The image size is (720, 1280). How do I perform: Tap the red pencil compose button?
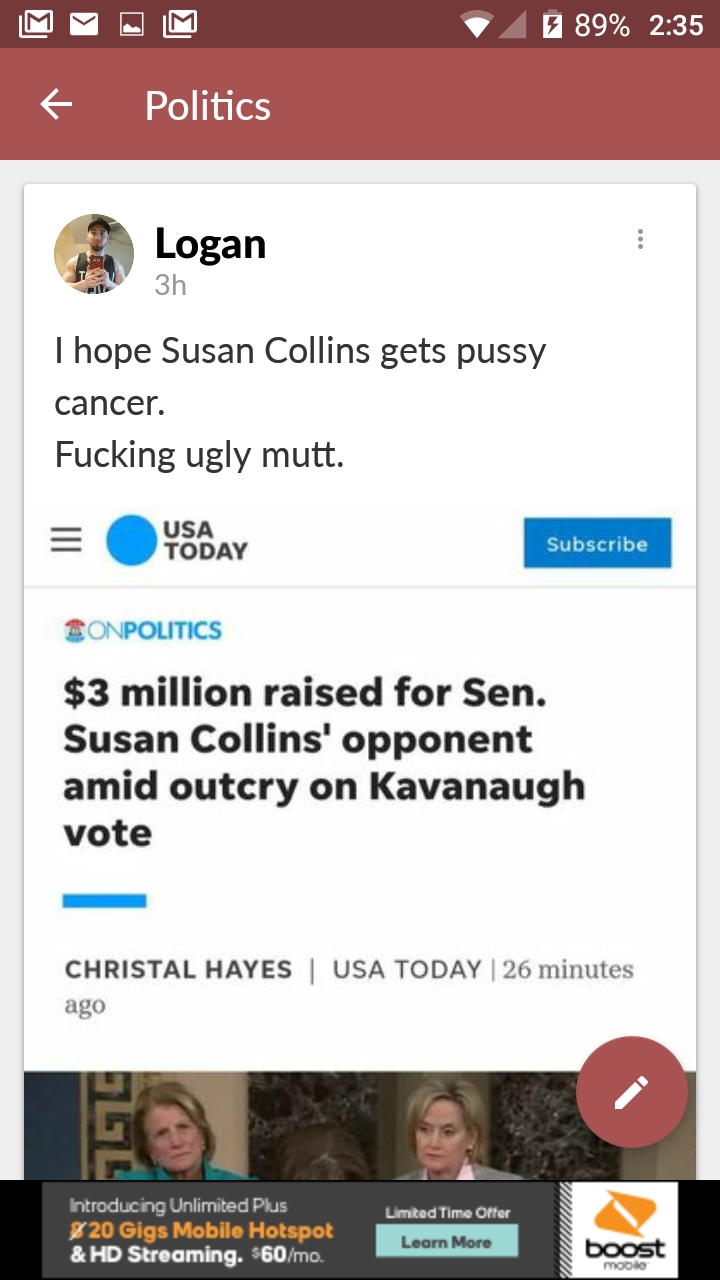coord(631,1092)
